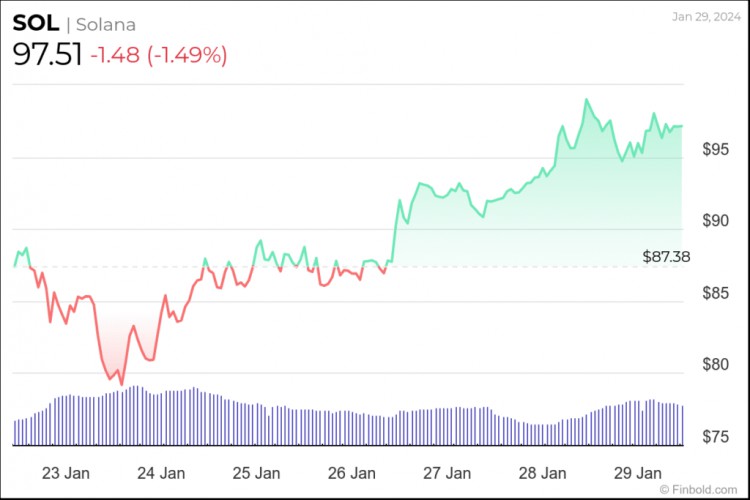This screenshot has width=750, height=500.
Task: Click the Solana name label
Action: coord(106,24)
